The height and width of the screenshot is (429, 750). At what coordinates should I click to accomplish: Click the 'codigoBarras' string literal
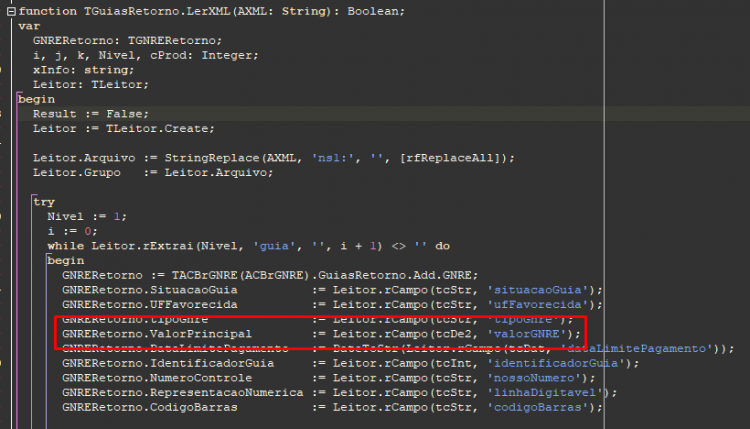coord(538,408)
